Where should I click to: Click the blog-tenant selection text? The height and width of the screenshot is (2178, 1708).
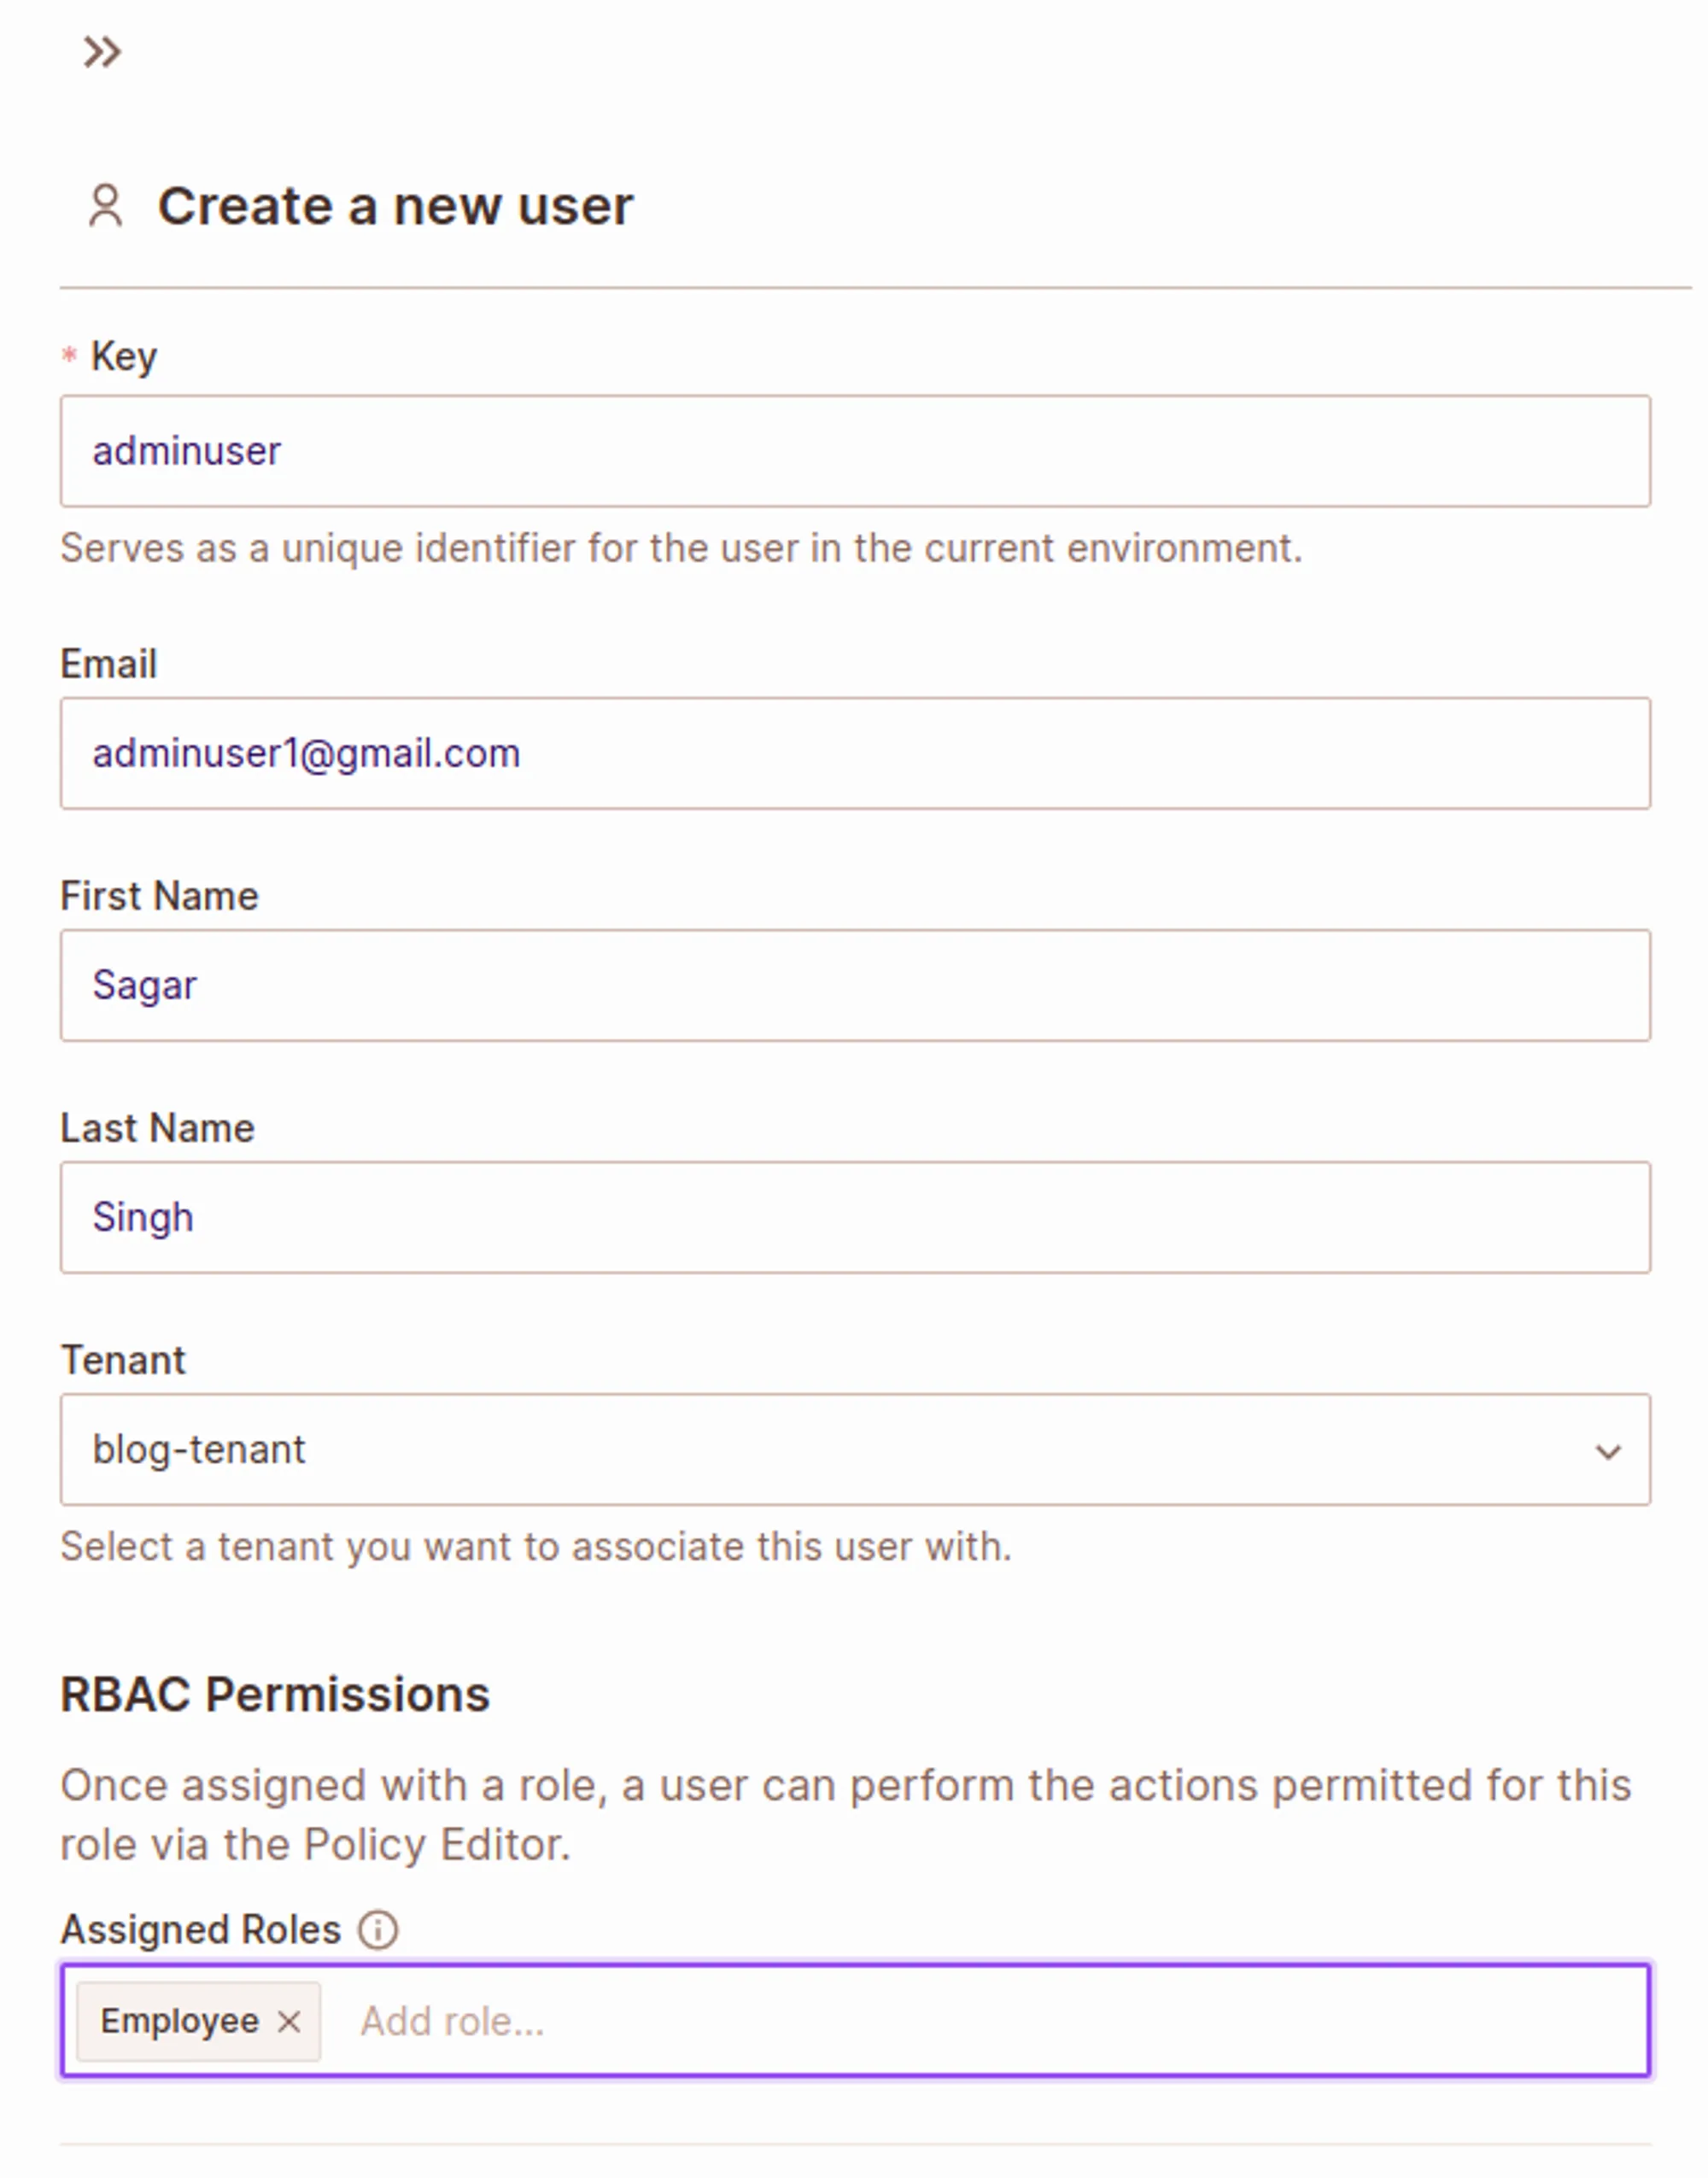199,1450
